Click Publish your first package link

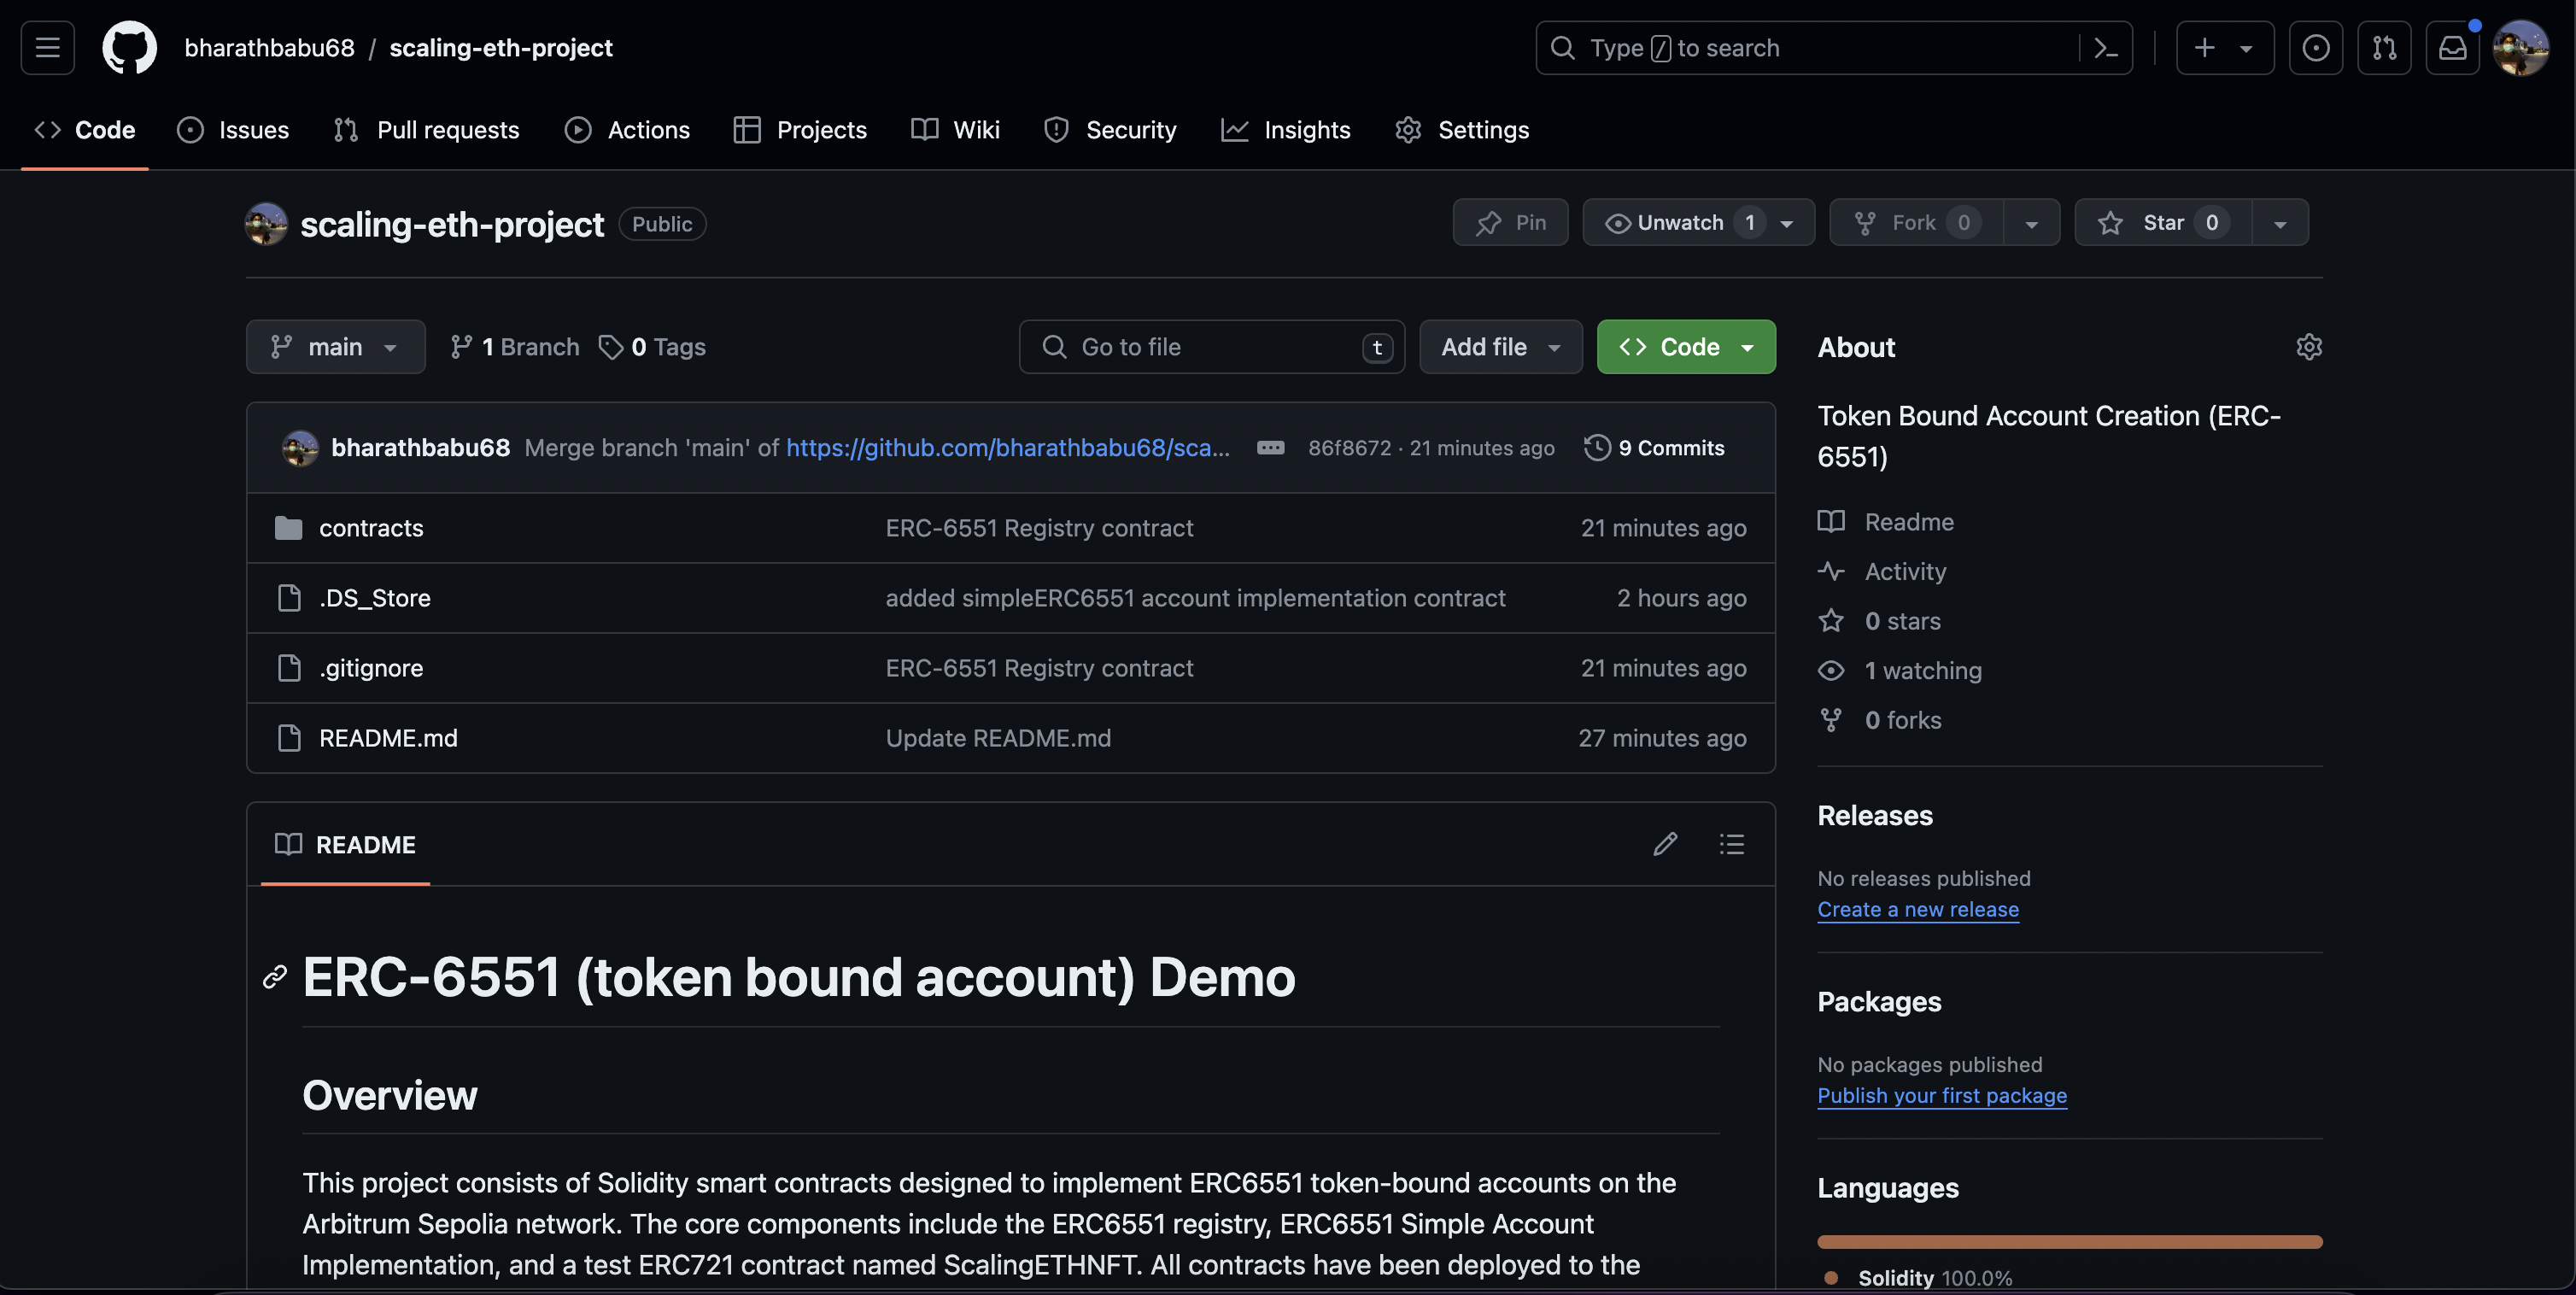tap(1941, 1095)
